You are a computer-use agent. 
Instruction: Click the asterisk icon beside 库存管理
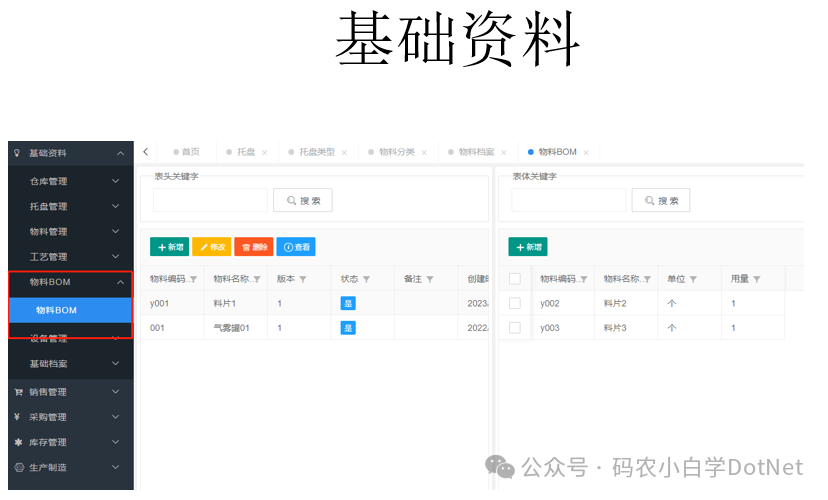pyautogui.click(x=18, y=443)
